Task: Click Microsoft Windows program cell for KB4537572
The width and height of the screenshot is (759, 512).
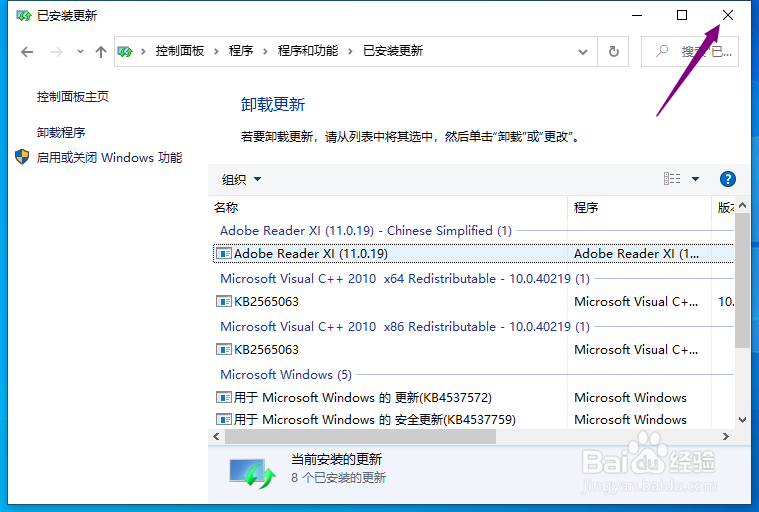Action: [630, 397]
